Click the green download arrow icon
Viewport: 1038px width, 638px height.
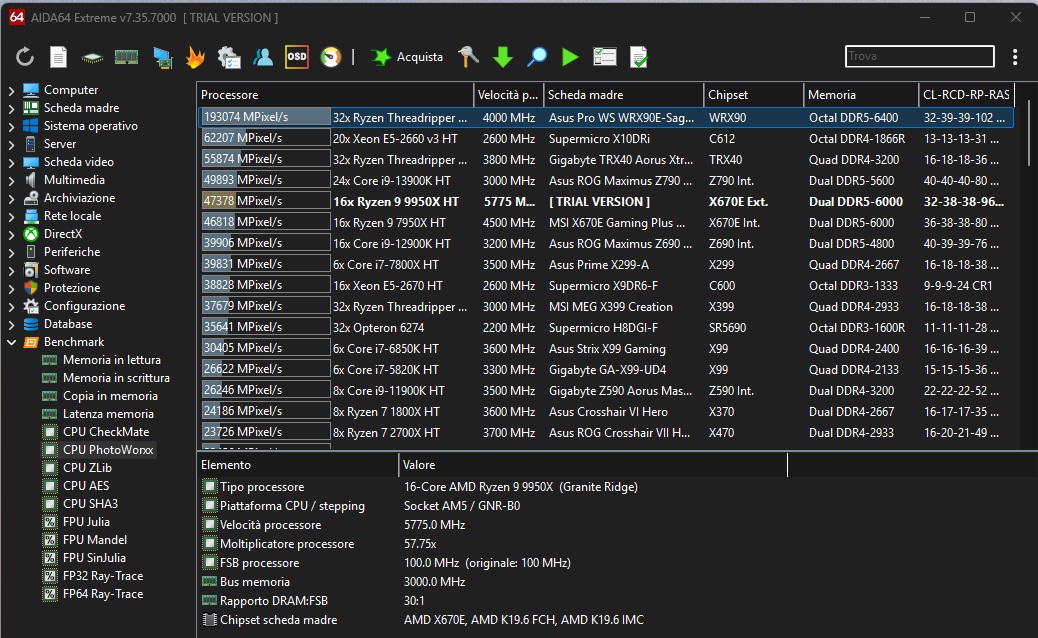pyautogui.click(x=503, y=57)
